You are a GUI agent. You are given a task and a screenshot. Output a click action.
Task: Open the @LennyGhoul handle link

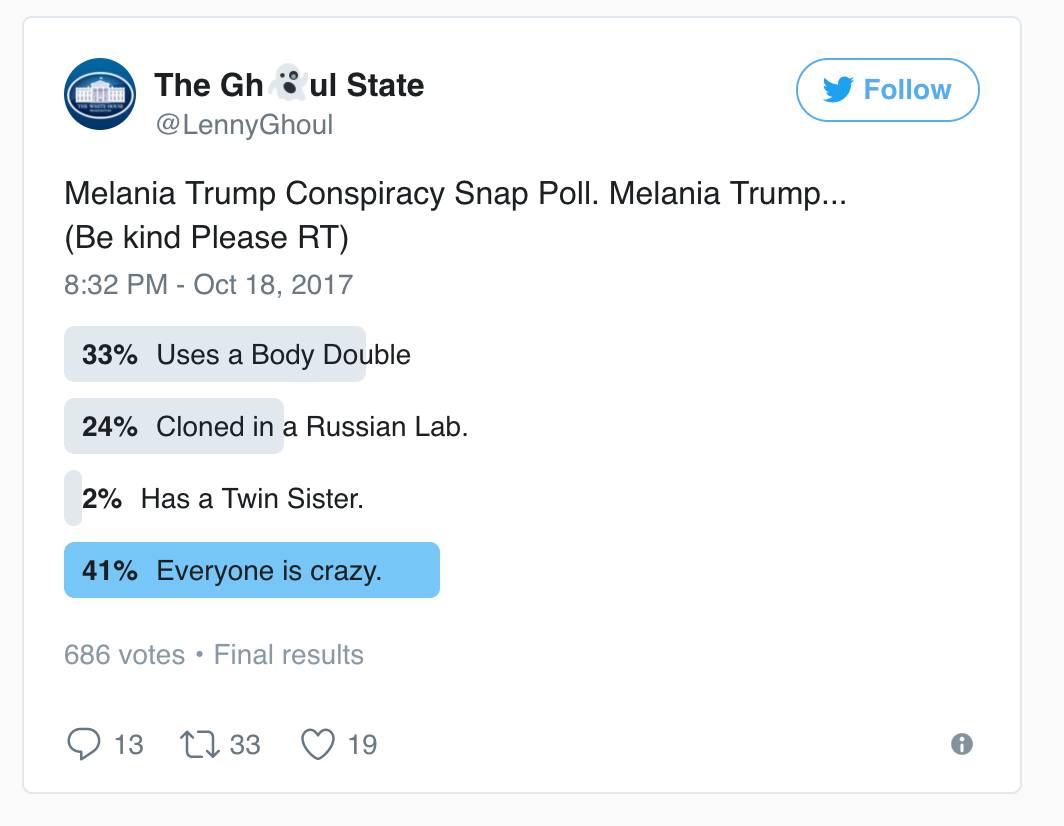[x=244, y=125]
